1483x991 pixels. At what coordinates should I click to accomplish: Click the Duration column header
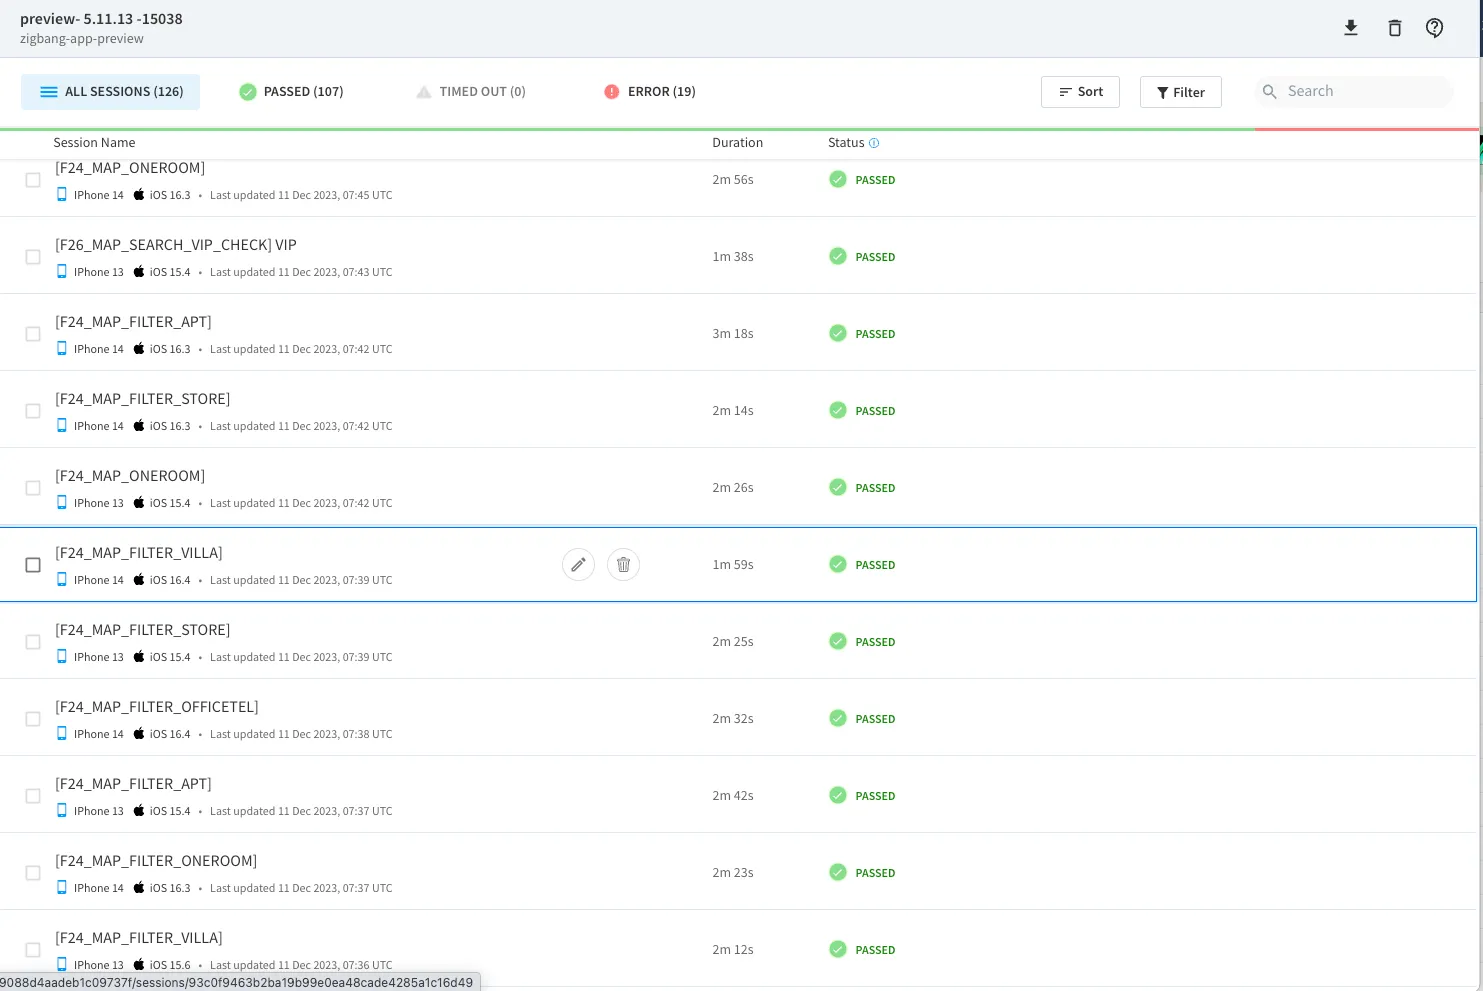pyautogui.click(x=738, y=143)
